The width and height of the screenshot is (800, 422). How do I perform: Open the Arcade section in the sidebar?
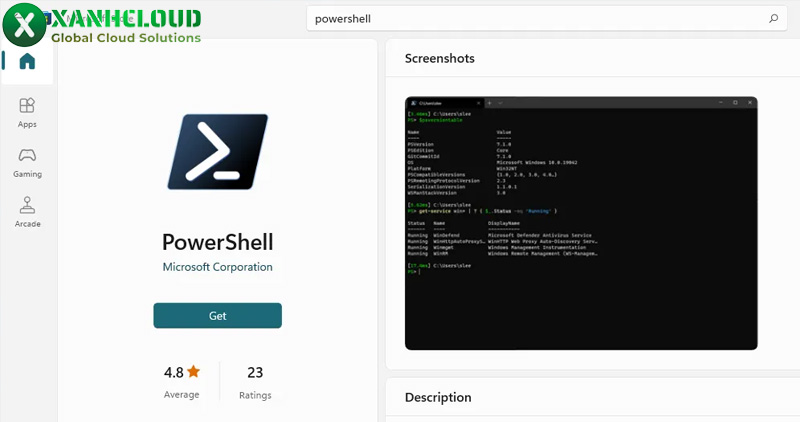[27, 212]
